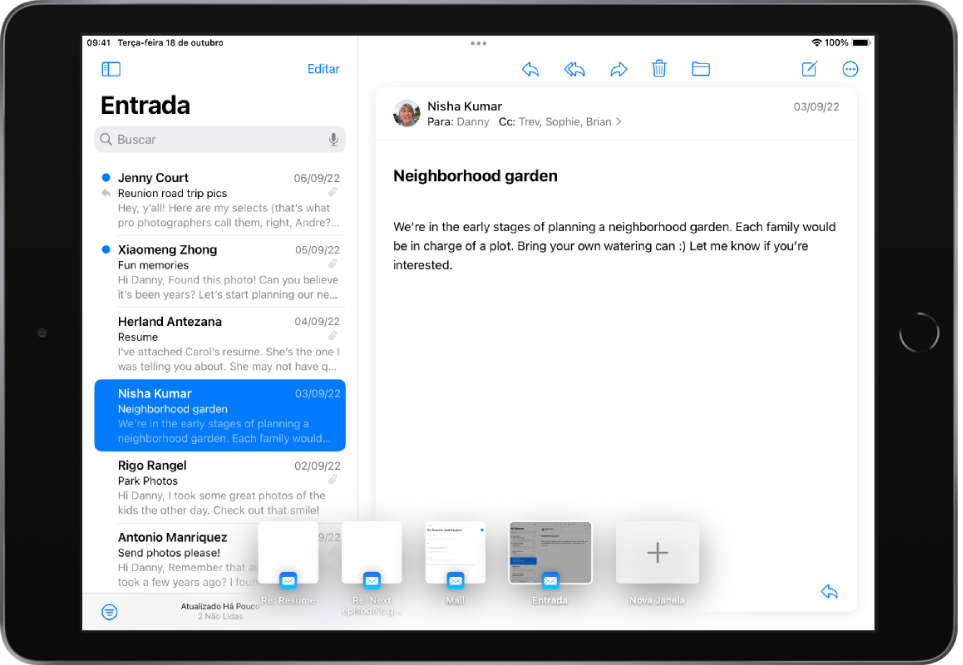963x665 pixels.
Task: Tap Nova Janela plus button
Action: click(x=657, y=553)
